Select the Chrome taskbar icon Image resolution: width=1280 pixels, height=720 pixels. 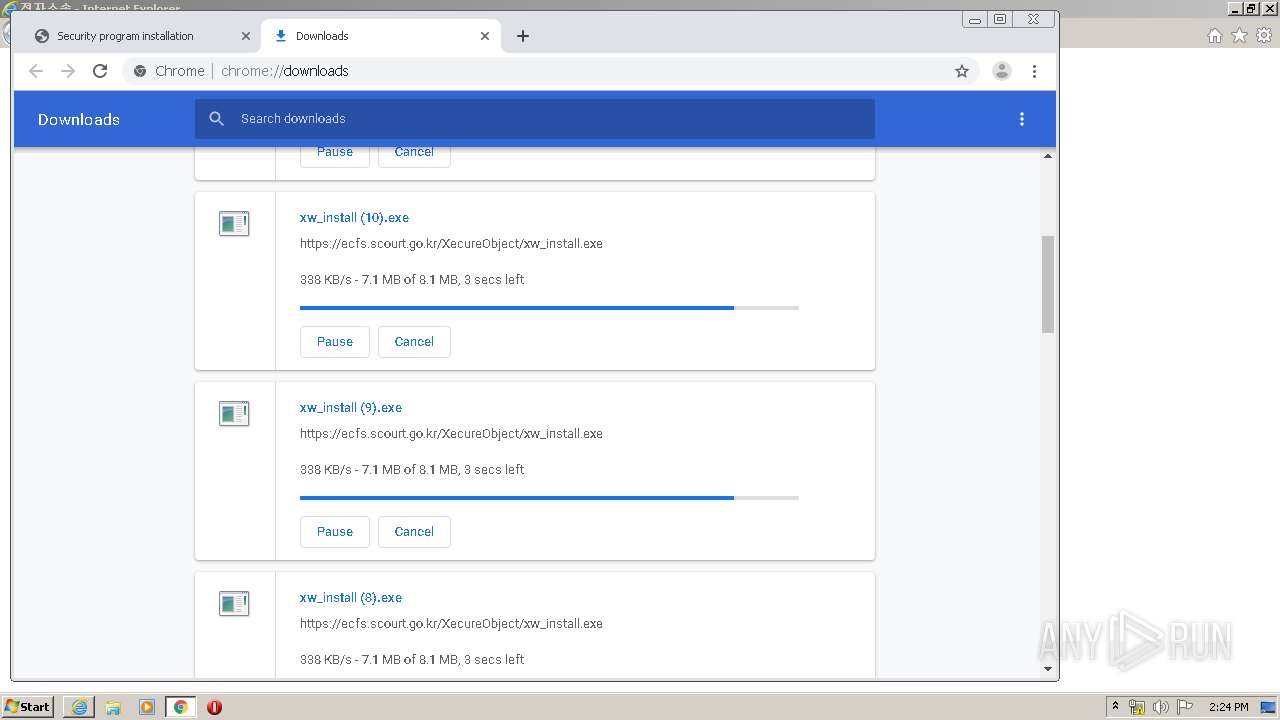coord(181,707)
